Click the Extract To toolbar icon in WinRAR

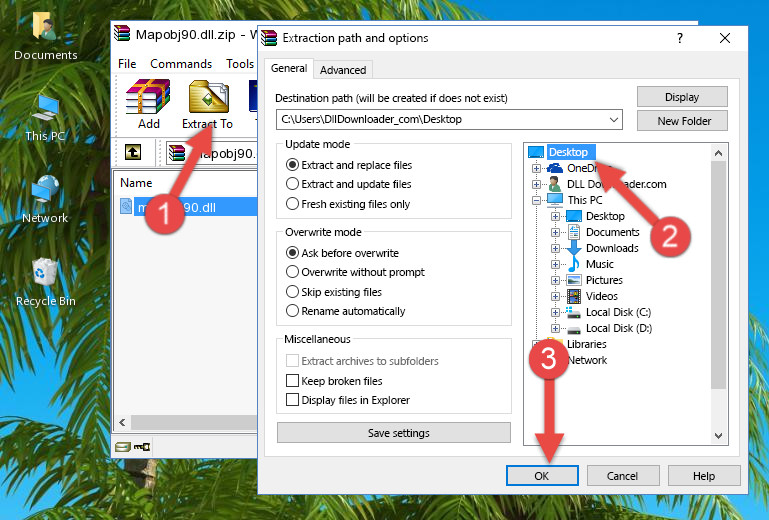208,104
